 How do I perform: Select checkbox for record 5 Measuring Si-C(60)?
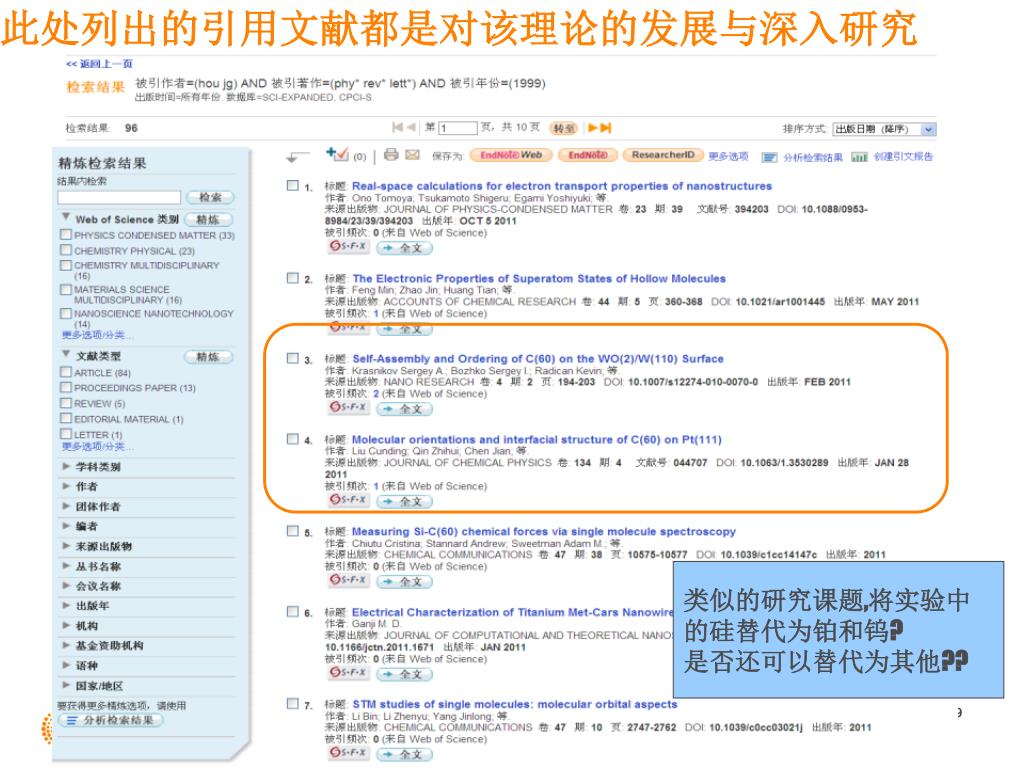click(x=293, y=531)
